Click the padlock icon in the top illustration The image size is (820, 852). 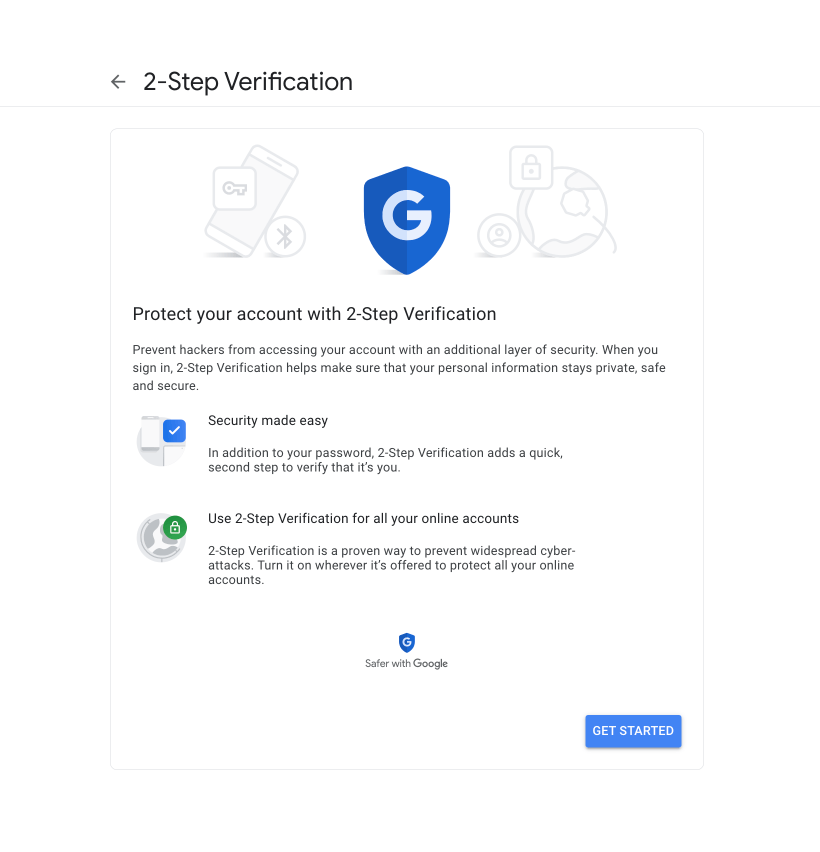(531, 167)
